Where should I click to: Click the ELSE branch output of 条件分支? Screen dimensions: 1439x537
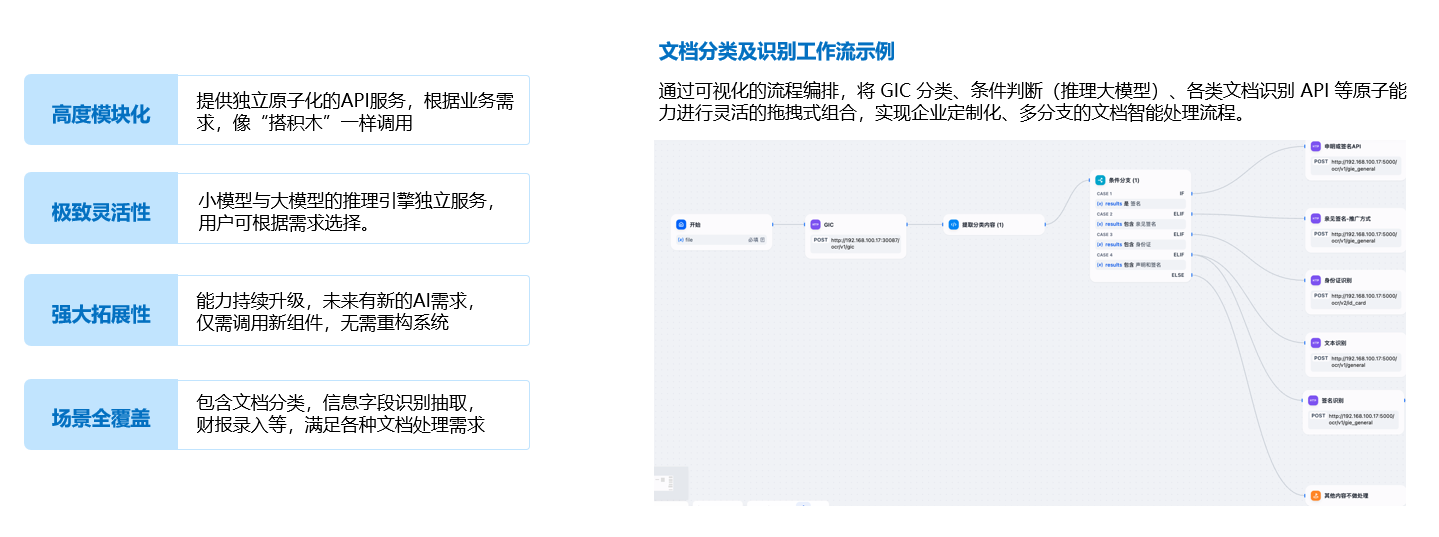pyautogui.click(x=1178, y=275)
